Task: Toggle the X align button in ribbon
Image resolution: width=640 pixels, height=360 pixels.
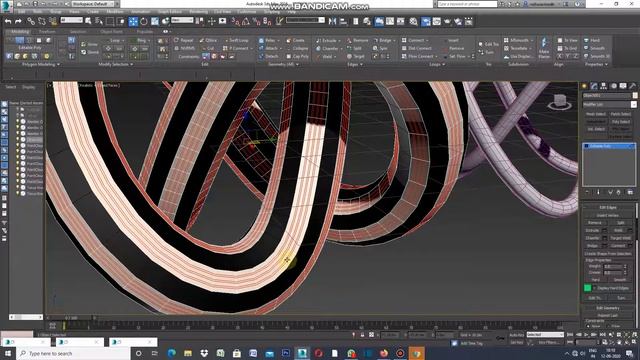Action: 560,56
